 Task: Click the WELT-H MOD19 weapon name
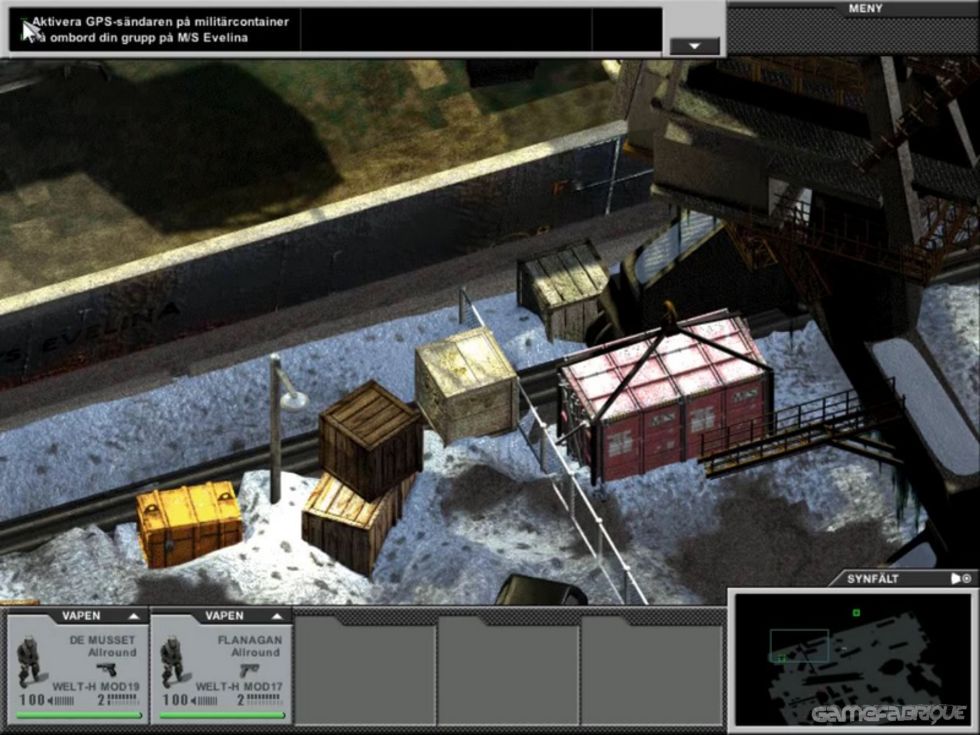tap(96, 686)
